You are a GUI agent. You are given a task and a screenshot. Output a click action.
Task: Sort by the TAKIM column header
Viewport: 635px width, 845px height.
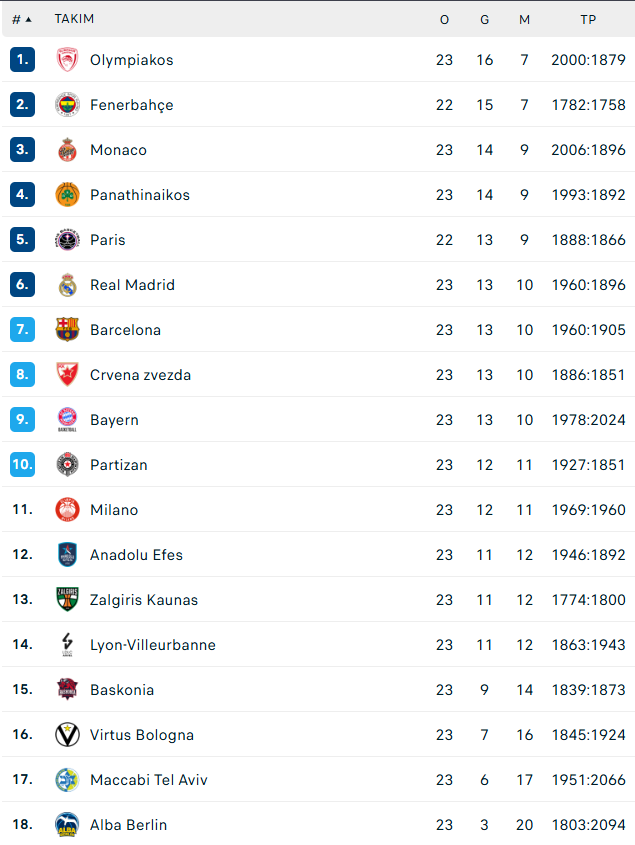pos(74,19)
